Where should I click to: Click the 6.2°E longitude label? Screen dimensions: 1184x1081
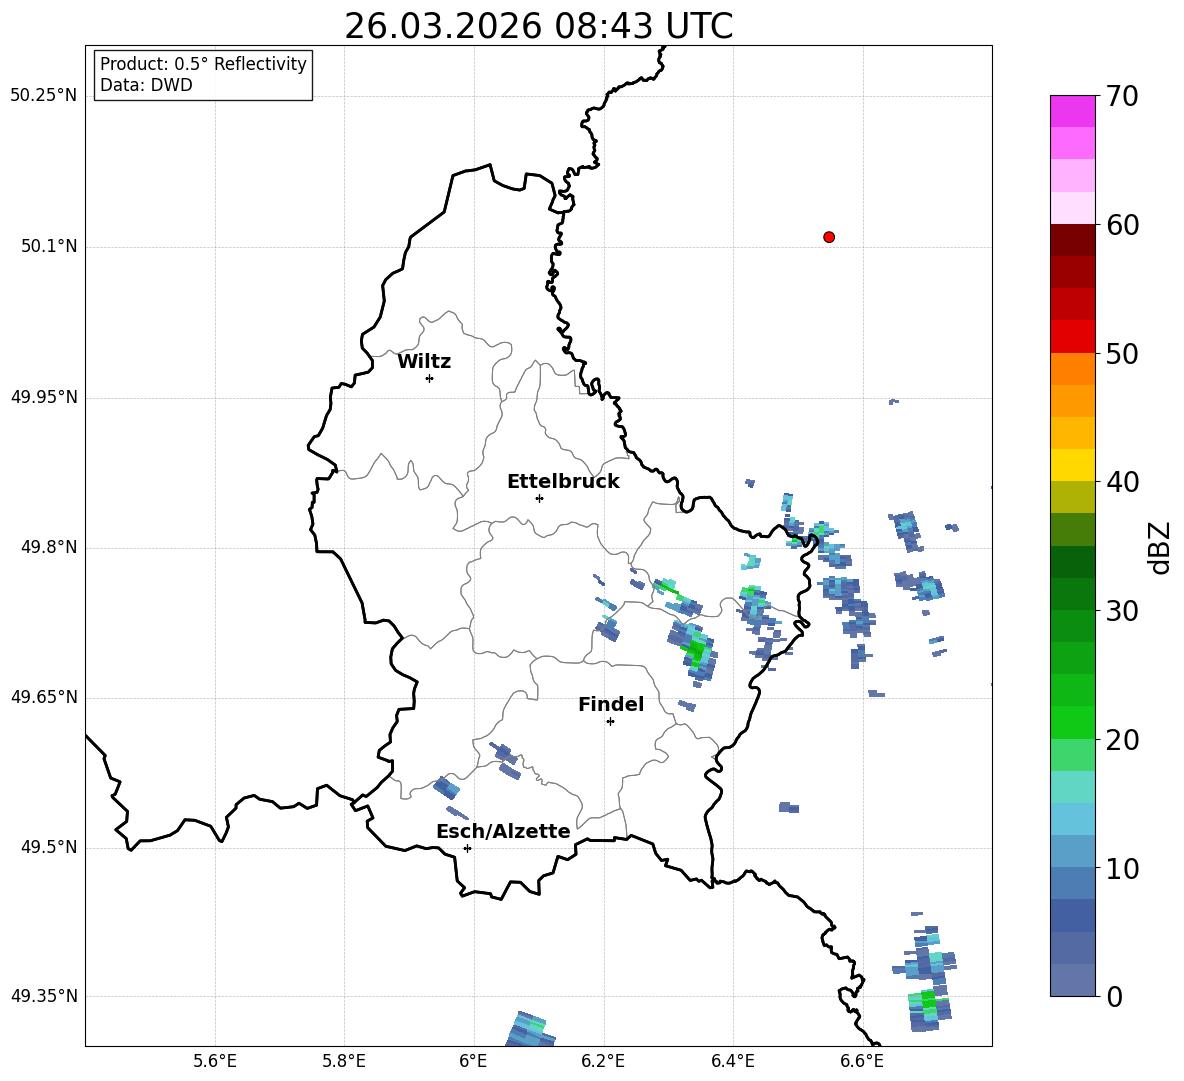pos(603,1061)
